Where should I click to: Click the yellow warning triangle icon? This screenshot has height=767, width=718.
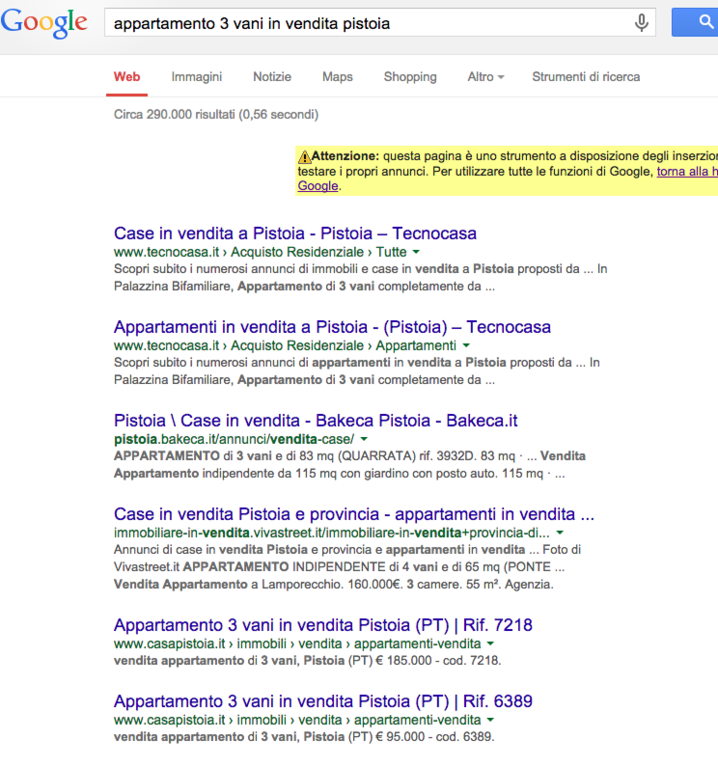(x=304, y=157)
